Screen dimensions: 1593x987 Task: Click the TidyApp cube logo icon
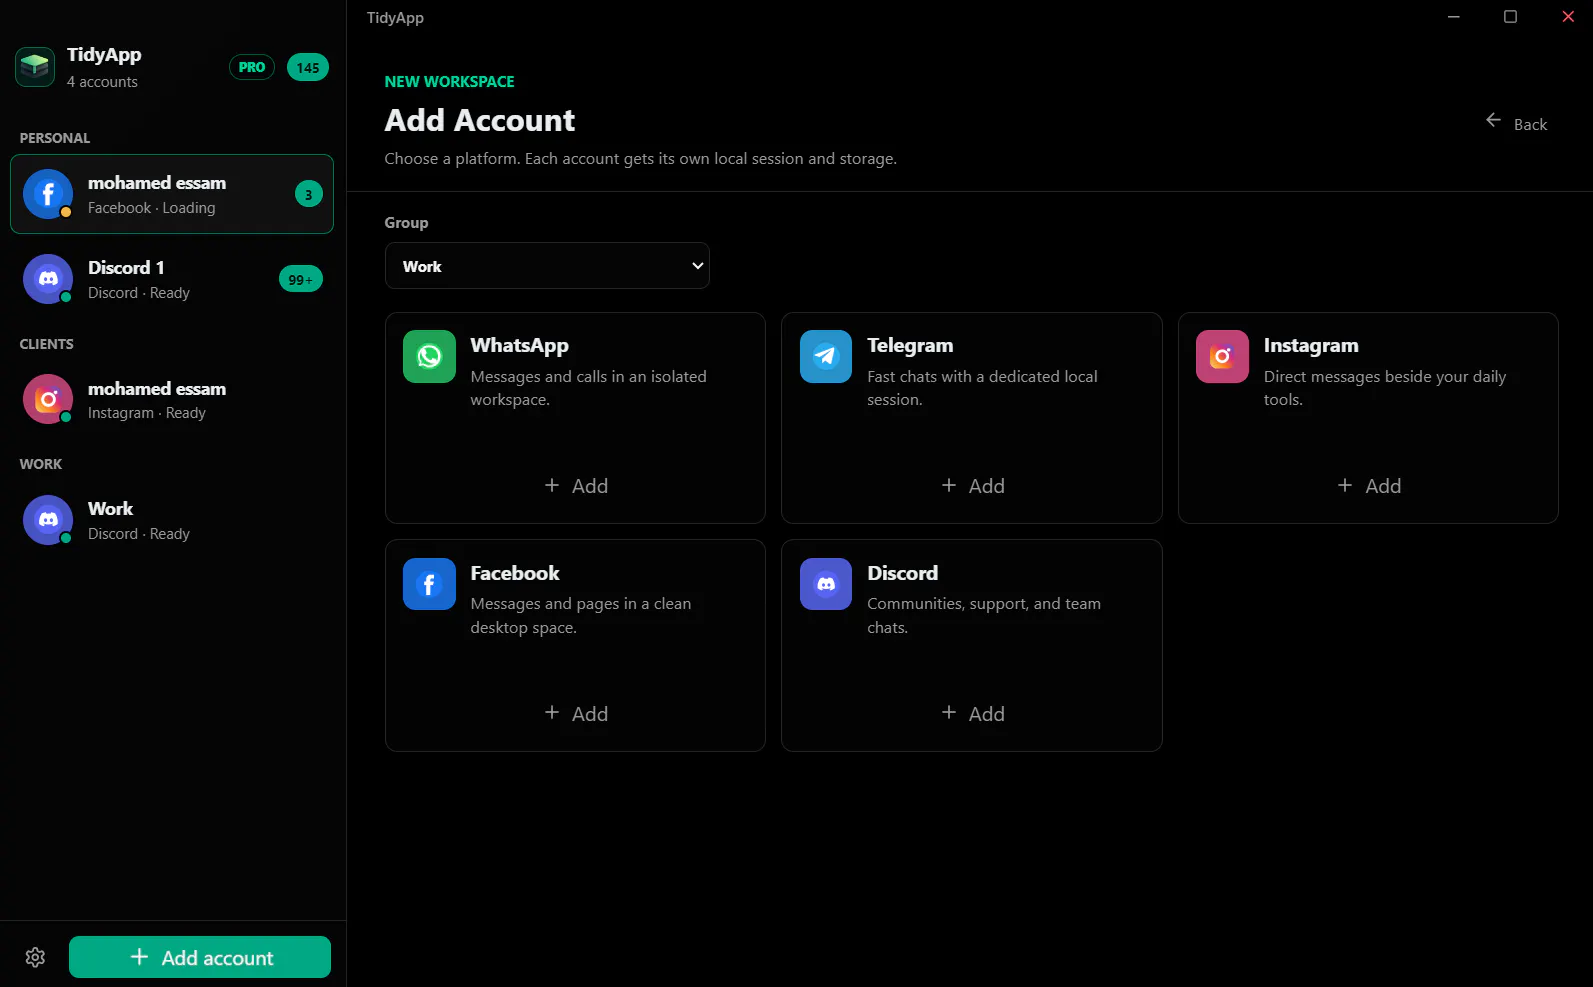pyautogui.click(x=35, y=67)
